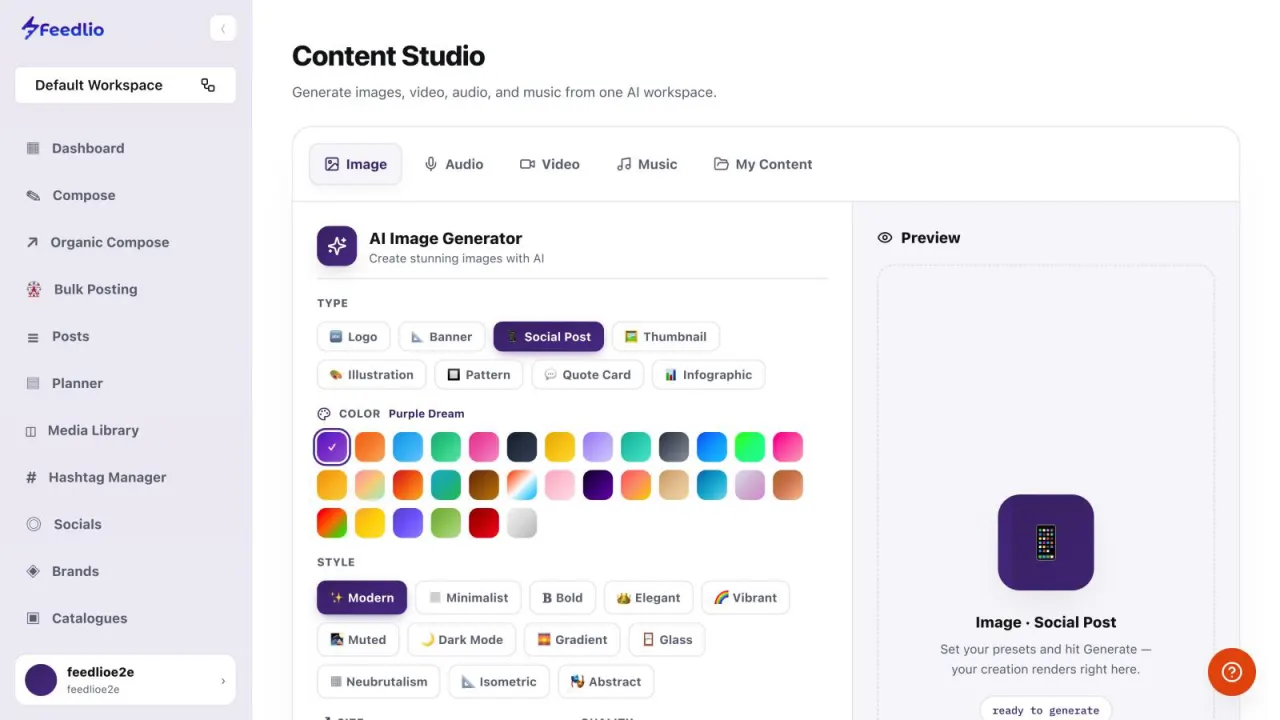The image size is (1280, 720).
Task: Select the Logo image type
Action: tap(353, 337)
